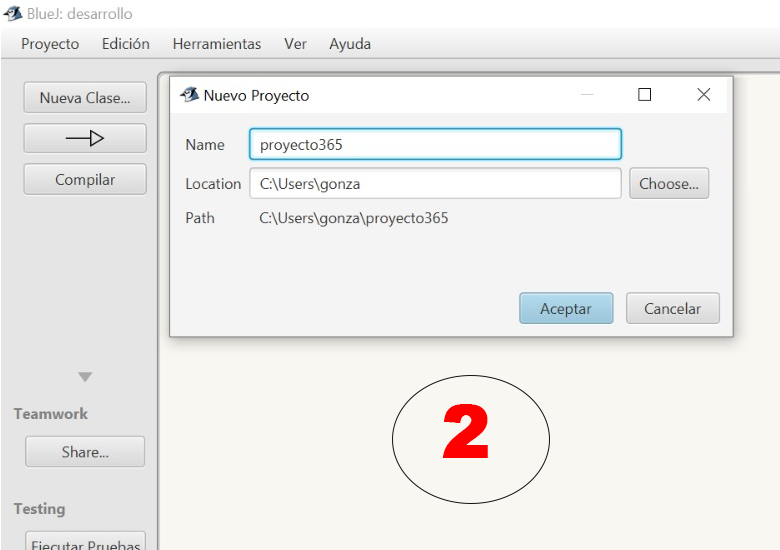Click the Testing section heading
Image resolution: width=780 pixels, height=550 pixels.
tap(40, 509)
